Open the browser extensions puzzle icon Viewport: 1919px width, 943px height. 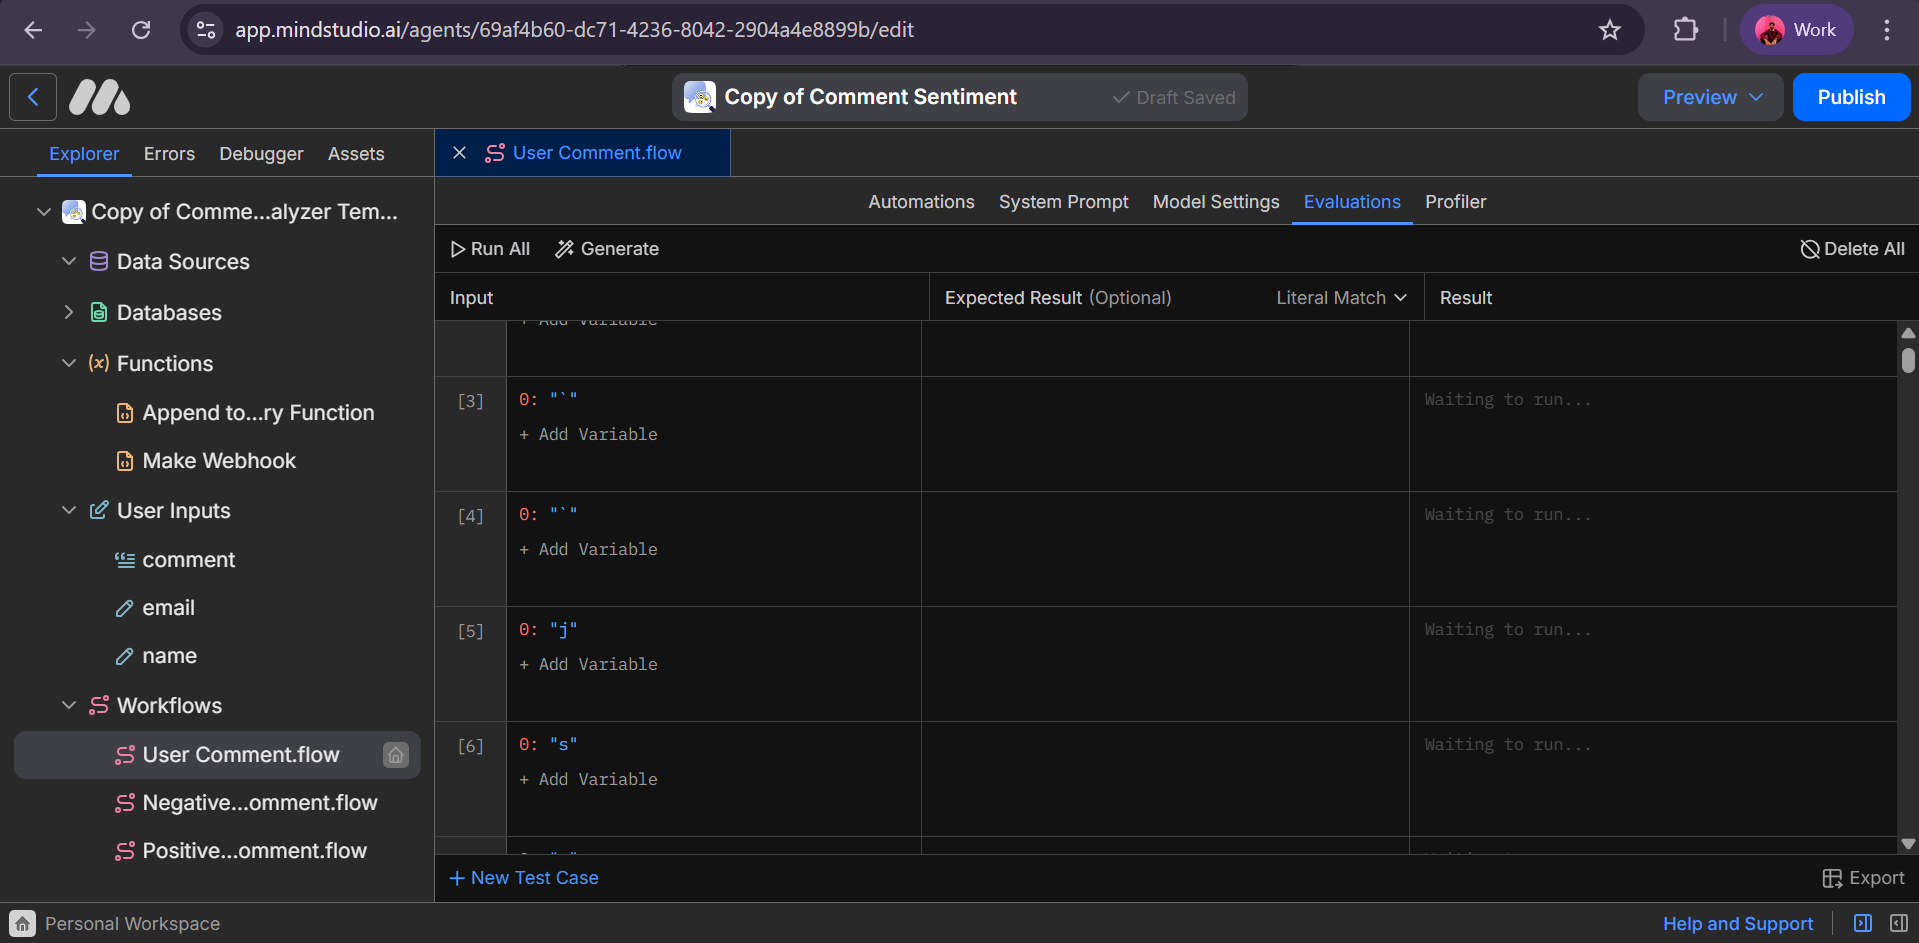(x=1686, y=30)
